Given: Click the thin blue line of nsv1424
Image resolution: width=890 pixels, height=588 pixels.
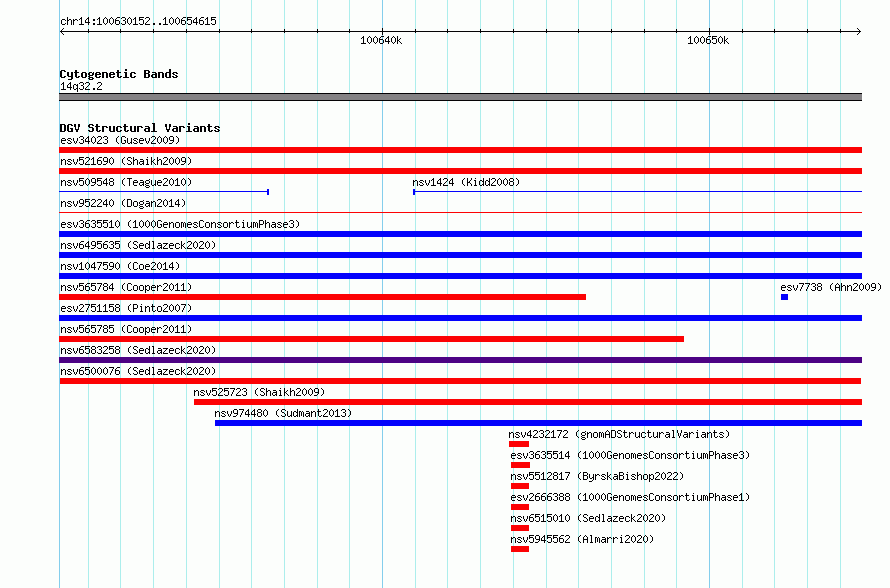Looking at the screenshot, I should [637, 192].
